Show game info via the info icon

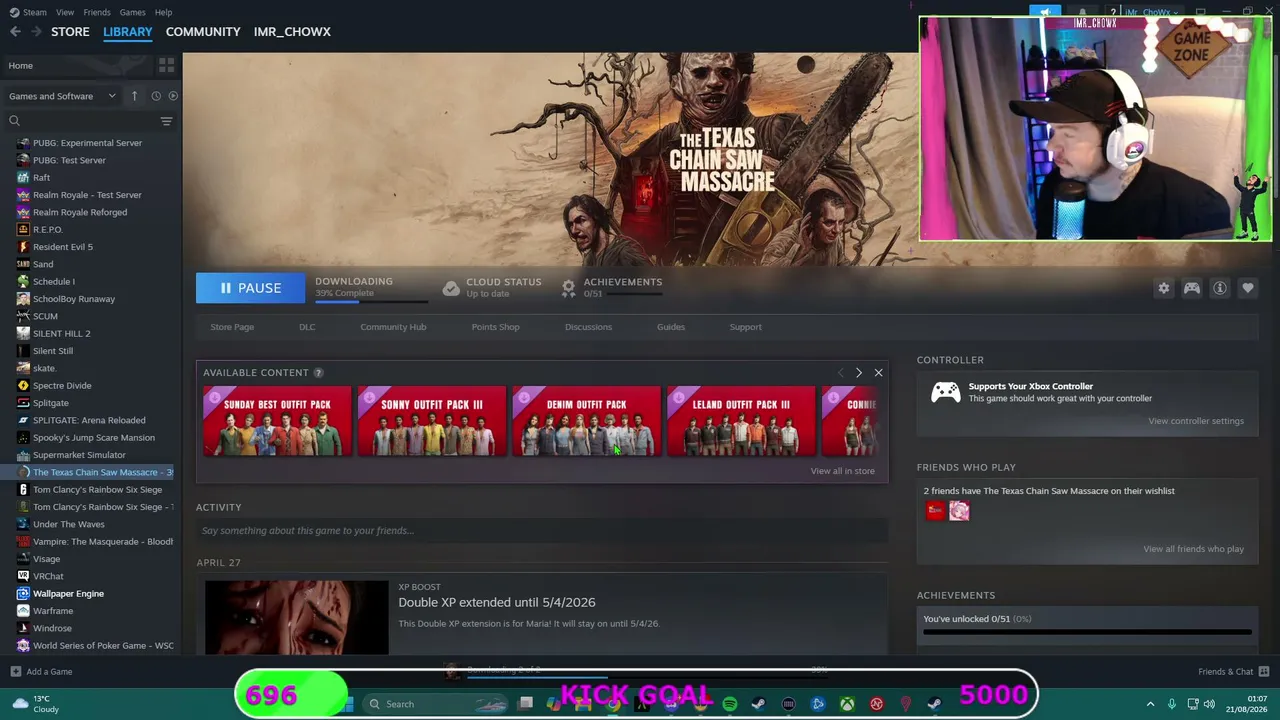tap(1220, 288)
